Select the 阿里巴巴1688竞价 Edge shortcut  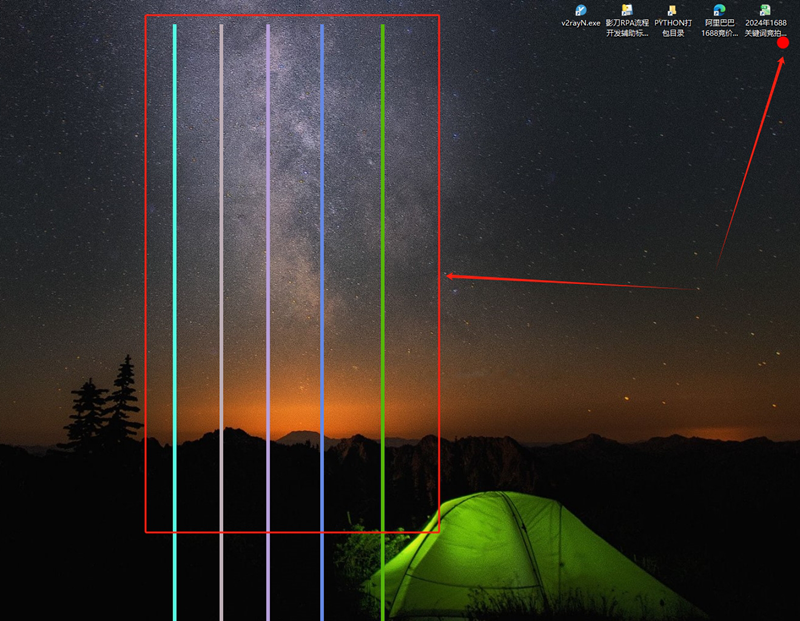coord(719,20)
